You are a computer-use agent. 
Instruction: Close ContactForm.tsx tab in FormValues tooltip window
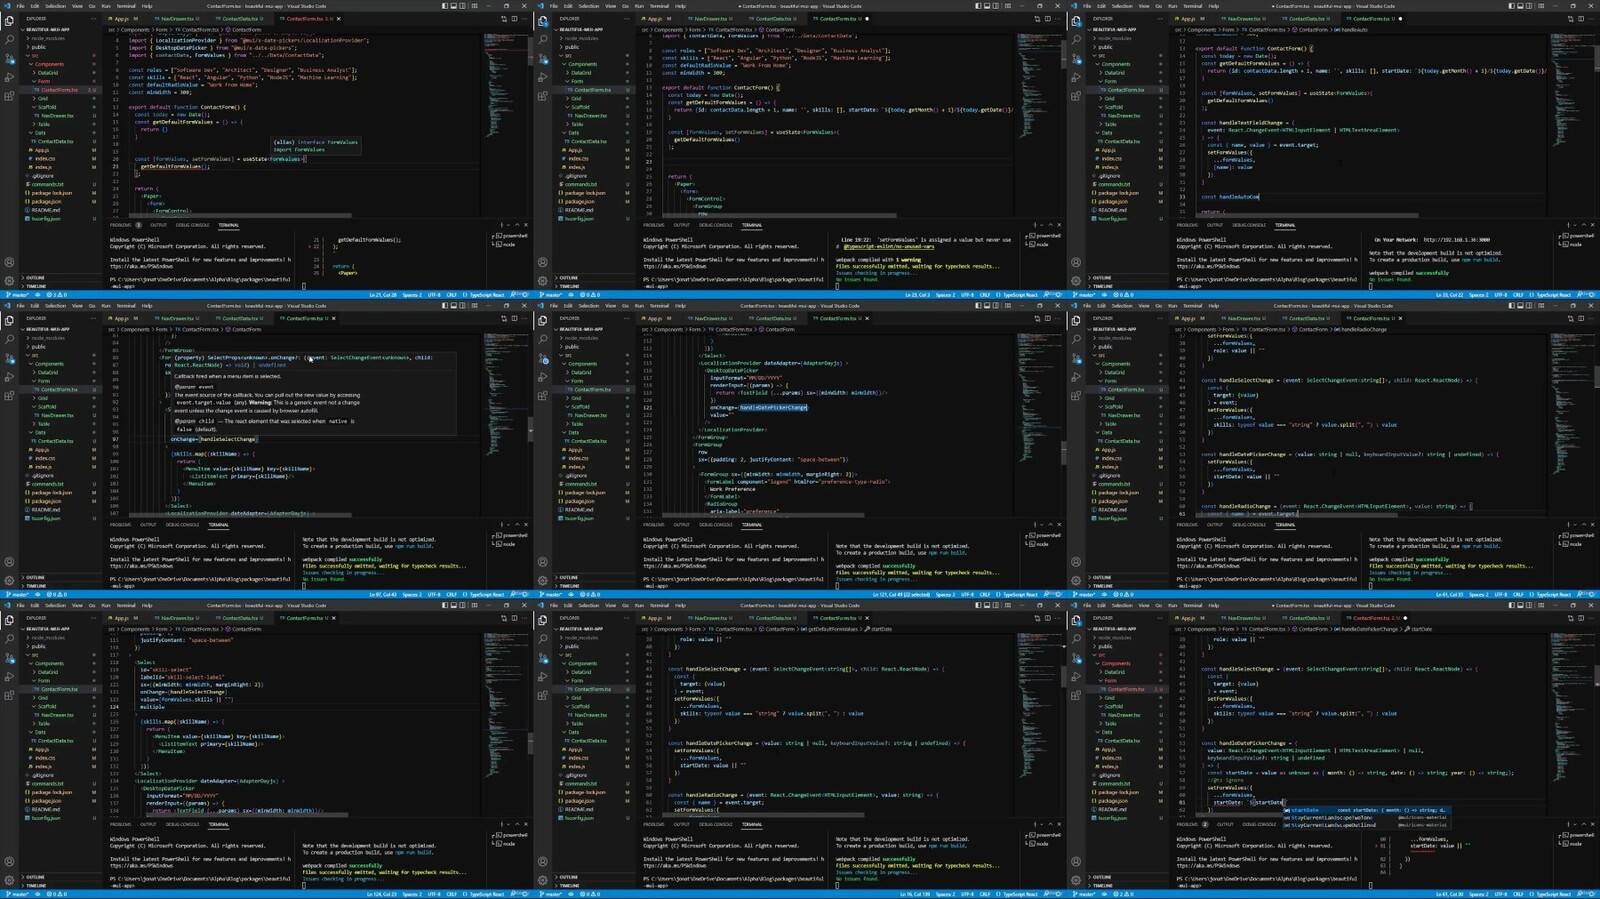pyautogui.click(x=338, y=19)
